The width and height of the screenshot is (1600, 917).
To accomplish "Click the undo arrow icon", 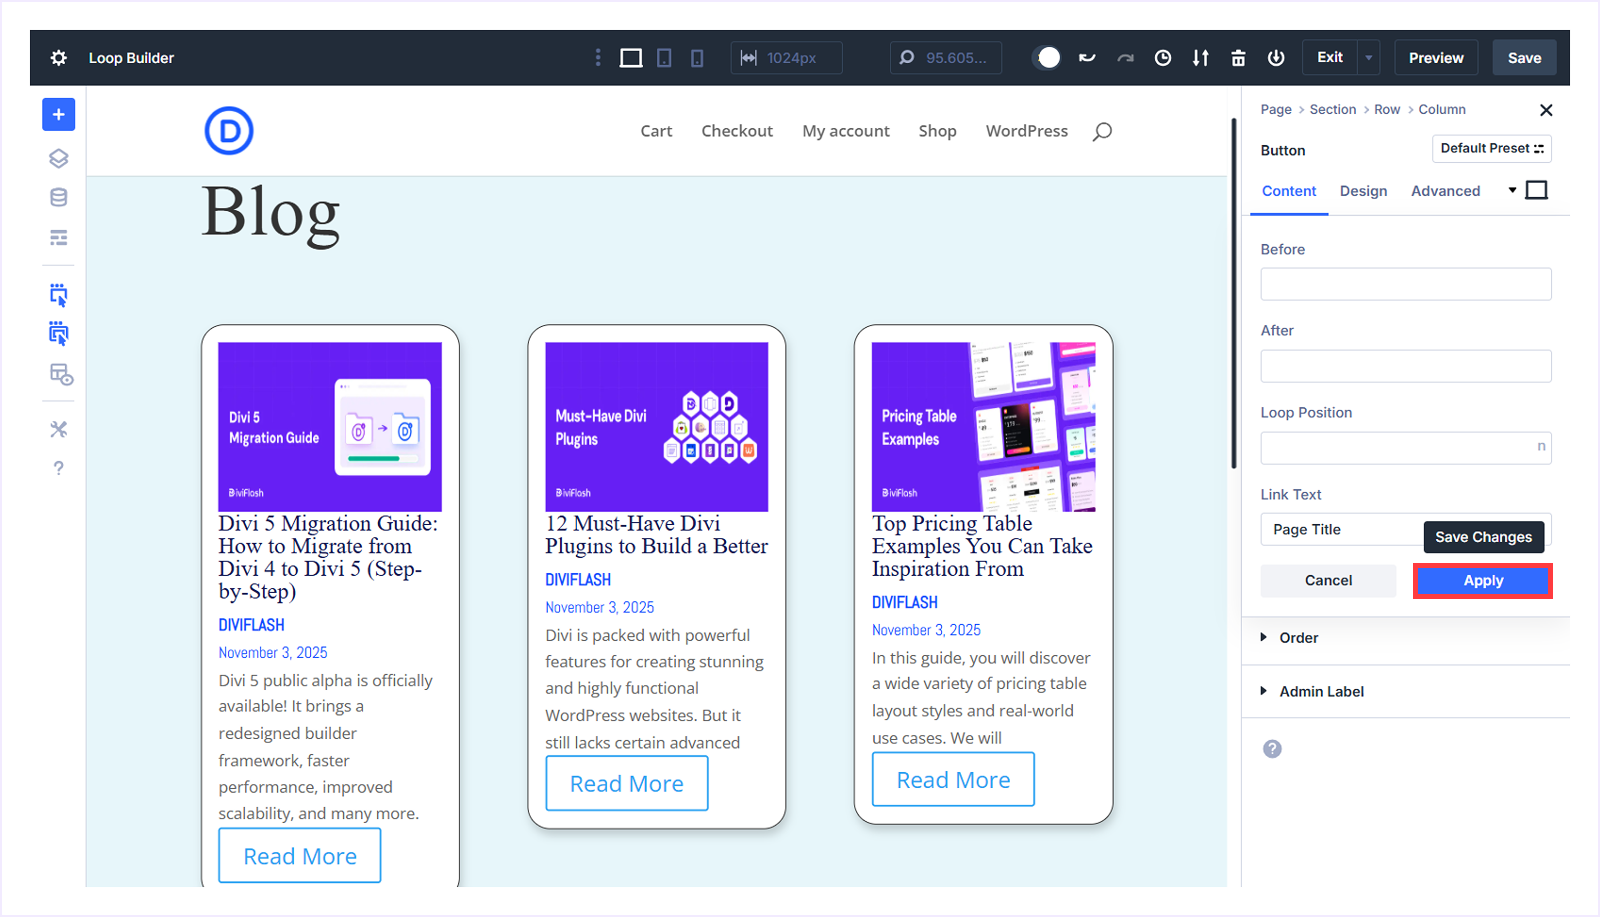I will click(1087, 58).
